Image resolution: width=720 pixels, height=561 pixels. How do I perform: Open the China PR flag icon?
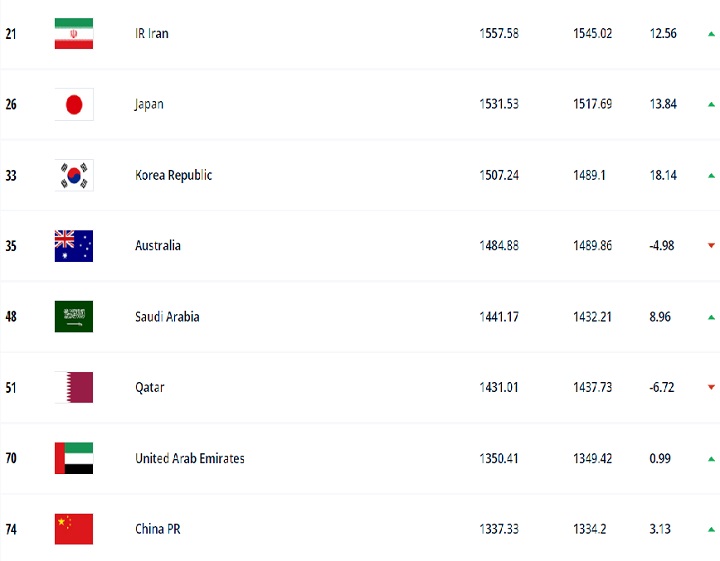[x=74, y=529]
